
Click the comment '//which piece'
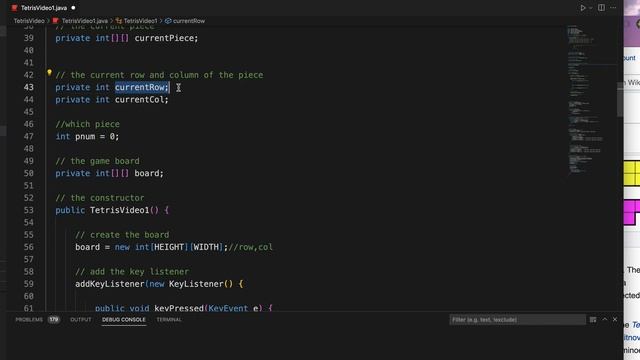click(x=87, y=124)
